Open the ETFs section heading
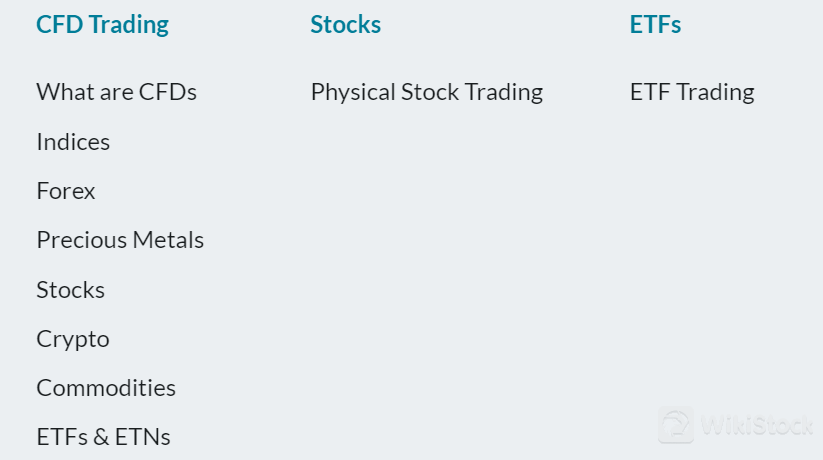 pos(655,25)
